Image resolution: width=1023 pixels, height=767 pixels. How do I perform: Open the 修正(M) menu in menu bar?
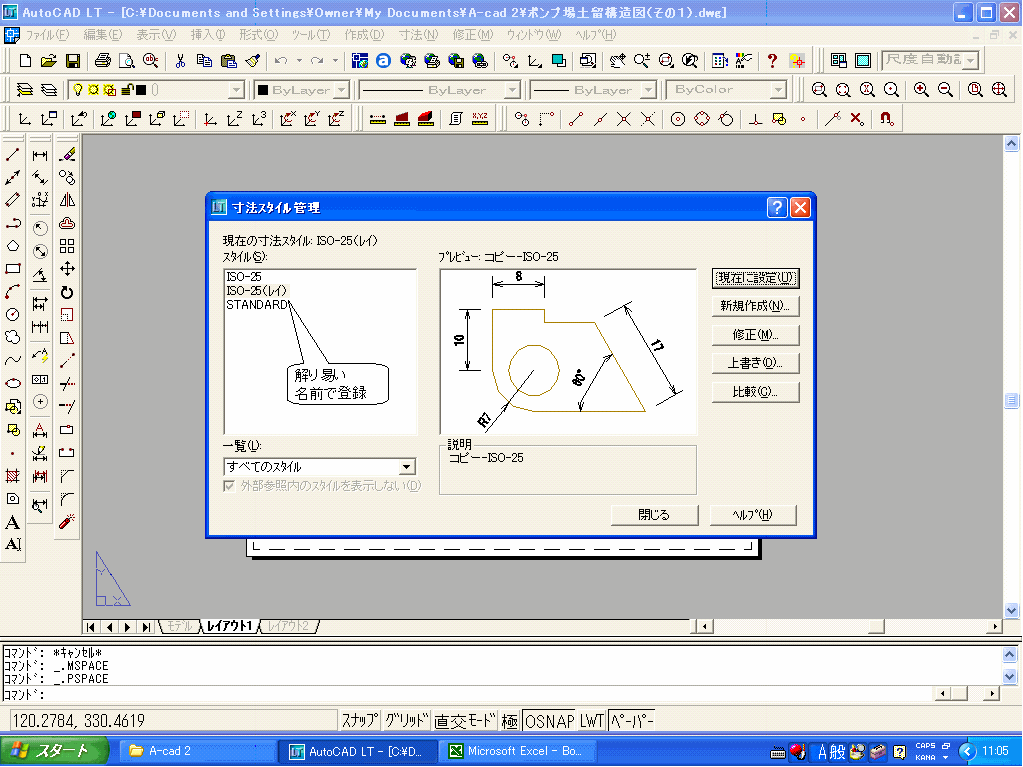473,35
